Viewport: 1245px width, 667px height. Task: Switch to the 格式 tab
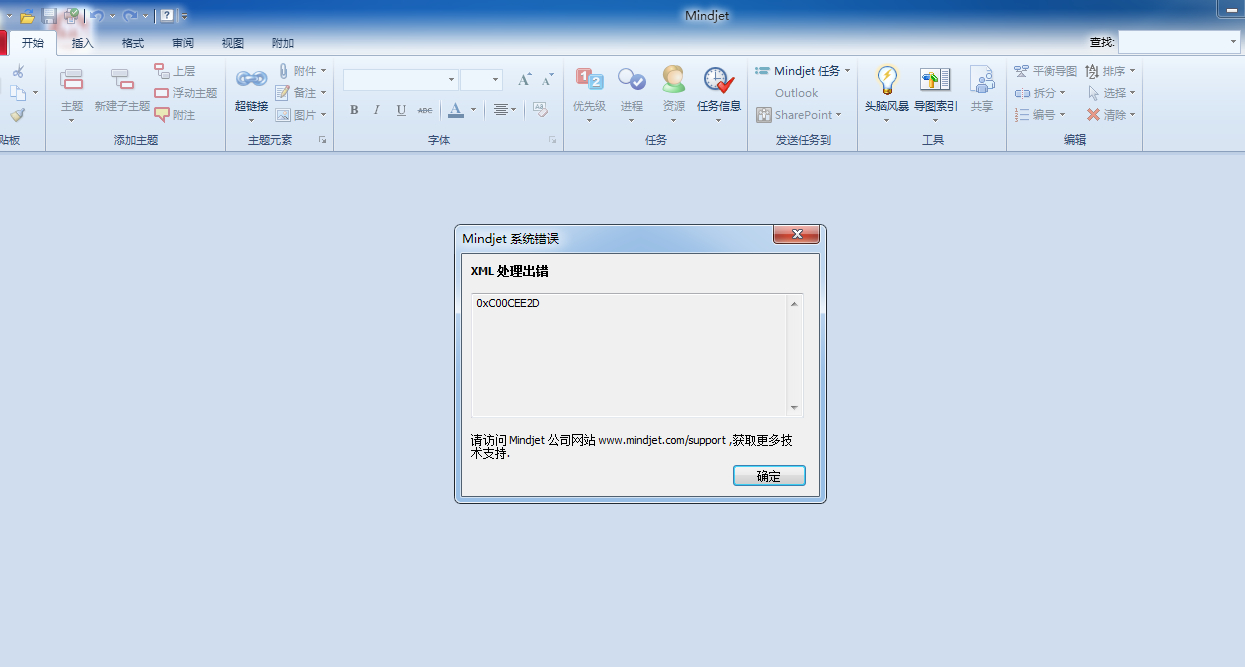click(133, 43)
